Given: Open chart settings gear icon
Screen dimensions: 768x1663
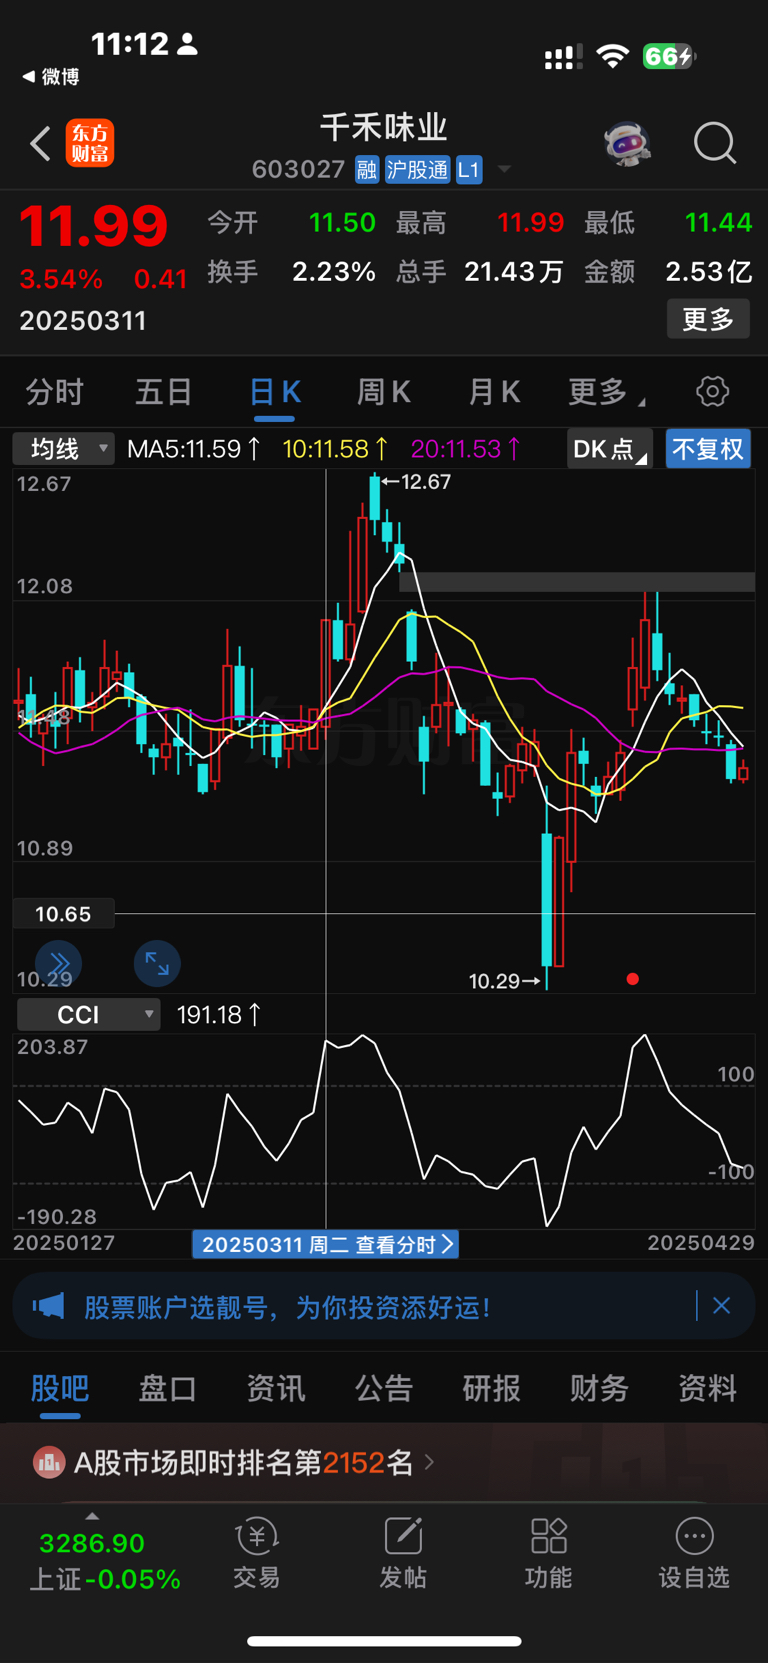Looking at the screenshot, I should (x=712, y=391).
